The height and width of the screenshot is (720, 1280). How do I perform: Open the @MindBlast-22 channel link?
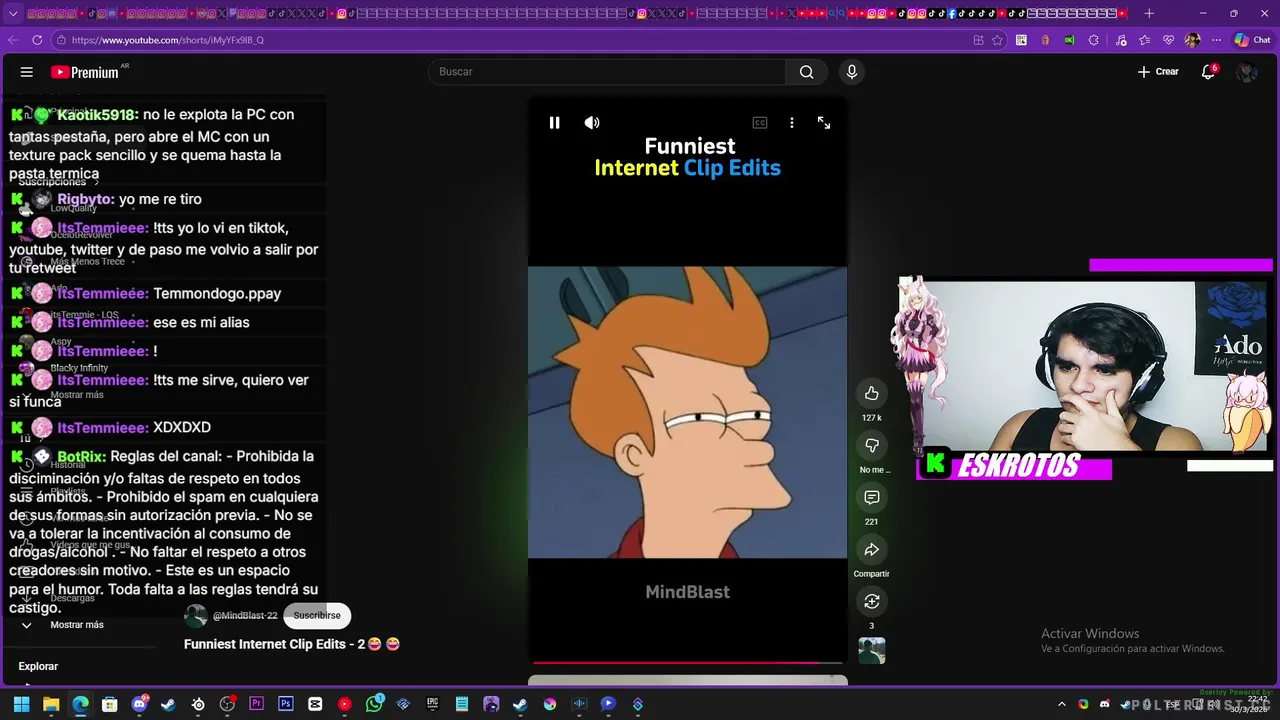tap(245, 616)
